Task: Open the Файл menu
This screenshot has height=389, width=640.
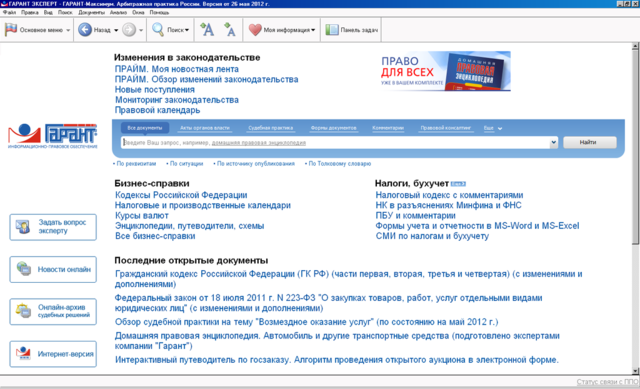Action: pyautogui.click(x=9, y=12)
